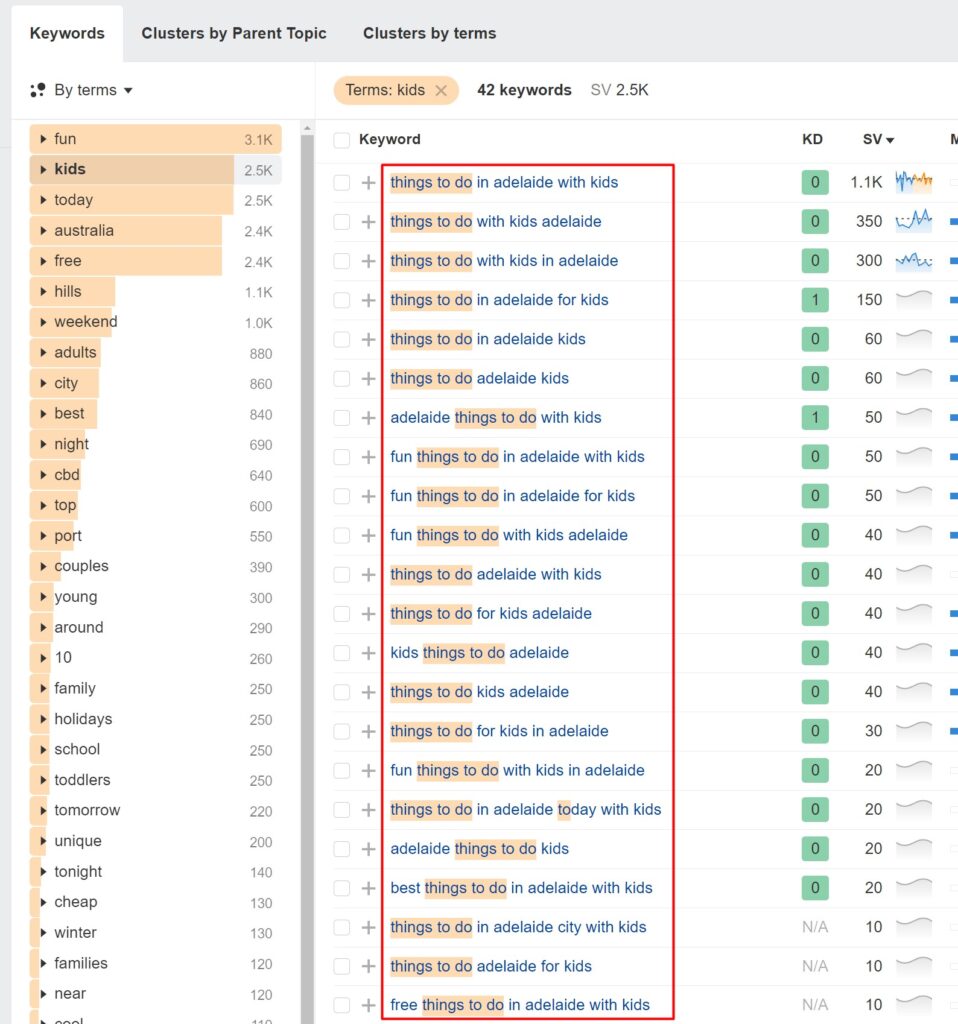This screenshot has width=958, height=1024.
Task: Click the KD column header
Action: 812,140
